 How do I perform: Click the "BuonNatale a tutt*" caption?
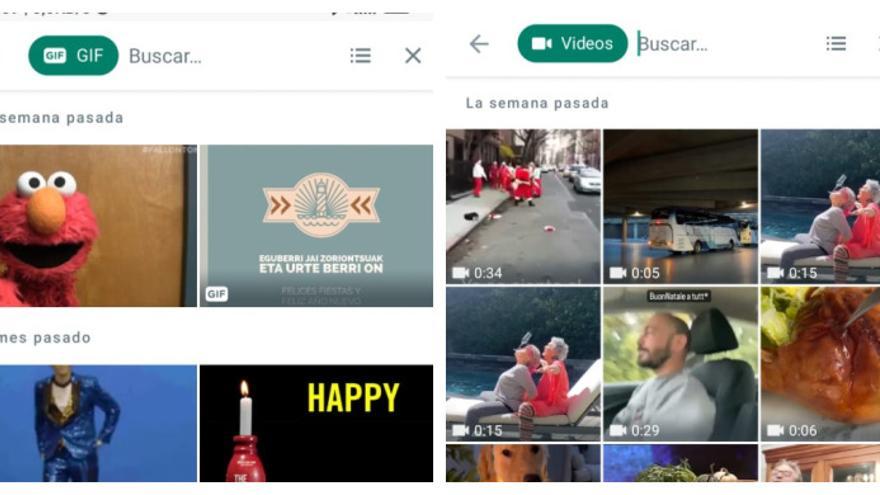[x=679, y=296]
